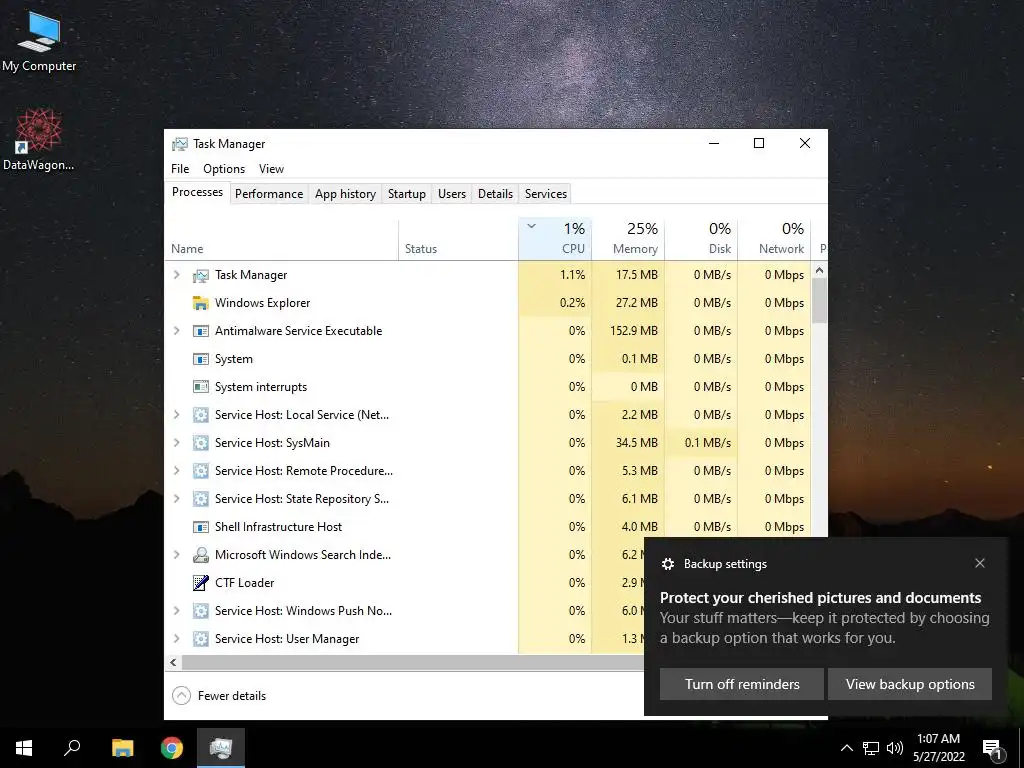The height and width of the screenshot is (768, 1024).
Task: Sort by the Memory column header
Action: point(628,239)
